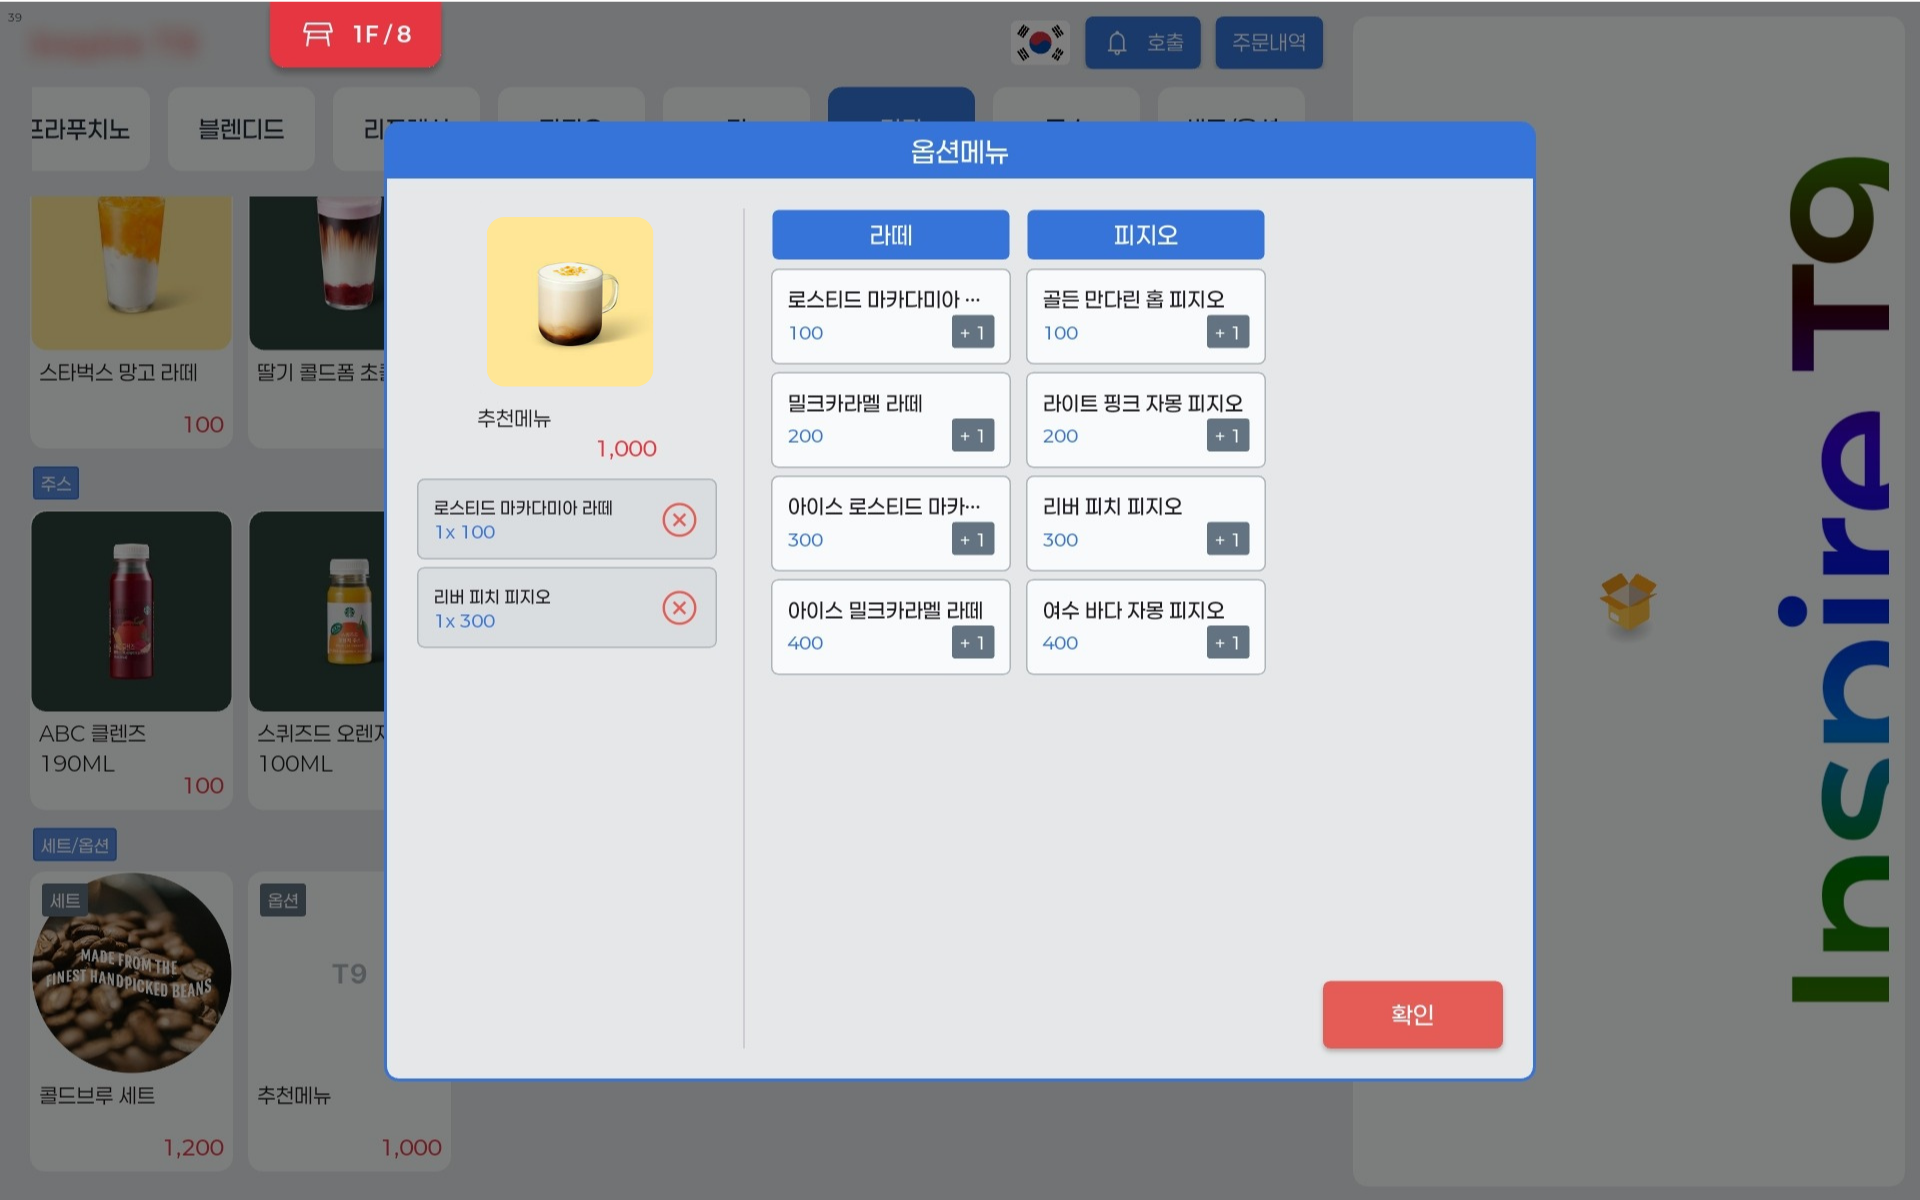1920x1200 pixels.
Task: Add one 여수 바다 자몽 피지오
Action: click(x=1227, y=643)
